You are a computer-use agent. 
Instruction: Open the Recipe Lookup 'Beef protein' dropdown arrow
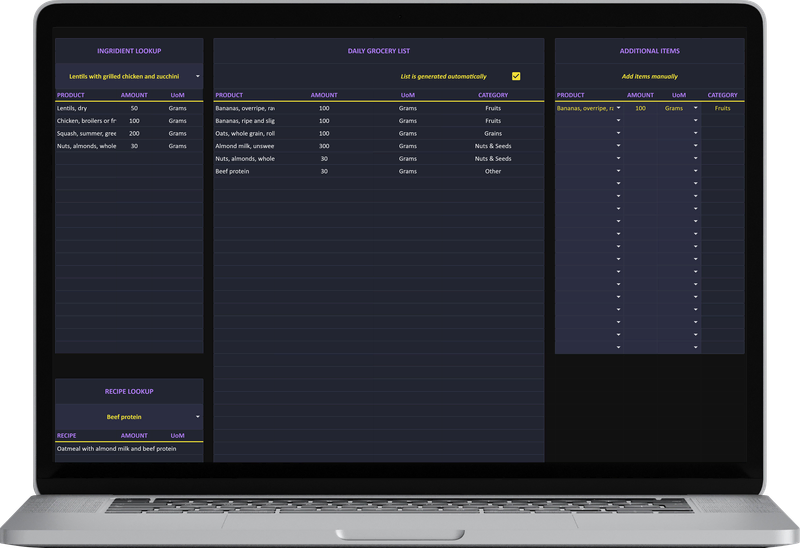(x=198, y=417)
